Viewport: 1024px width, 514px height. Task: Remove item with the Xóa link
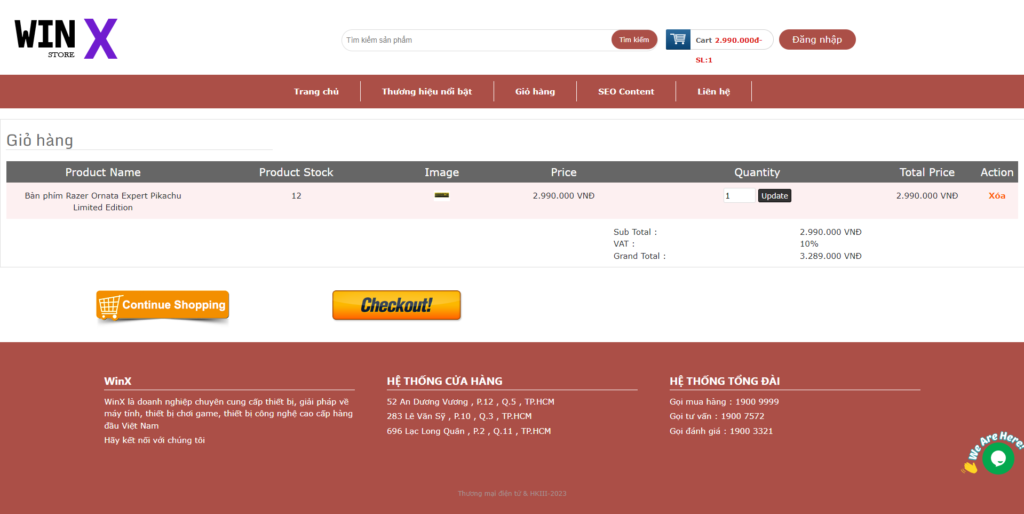point(997,195)
